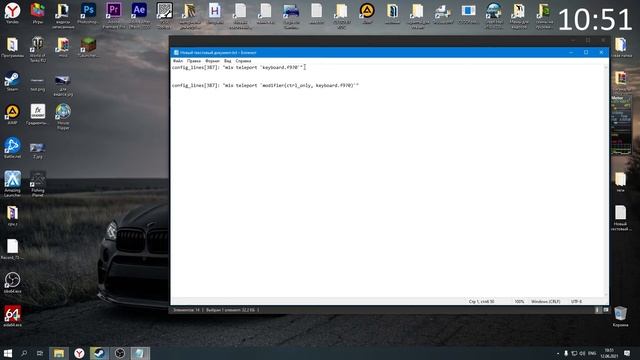
Task: Select the Программы desktop folder
Action: [12, 47]
